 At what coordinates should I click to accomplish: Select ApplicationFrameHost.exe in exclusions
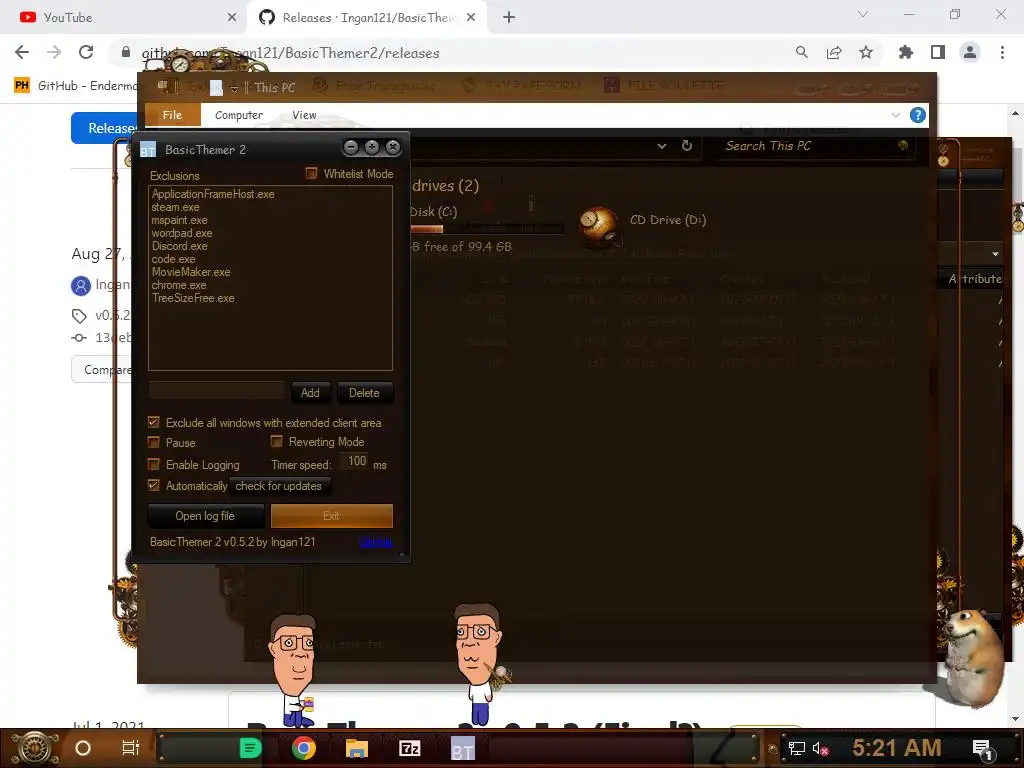coord(213,194)
